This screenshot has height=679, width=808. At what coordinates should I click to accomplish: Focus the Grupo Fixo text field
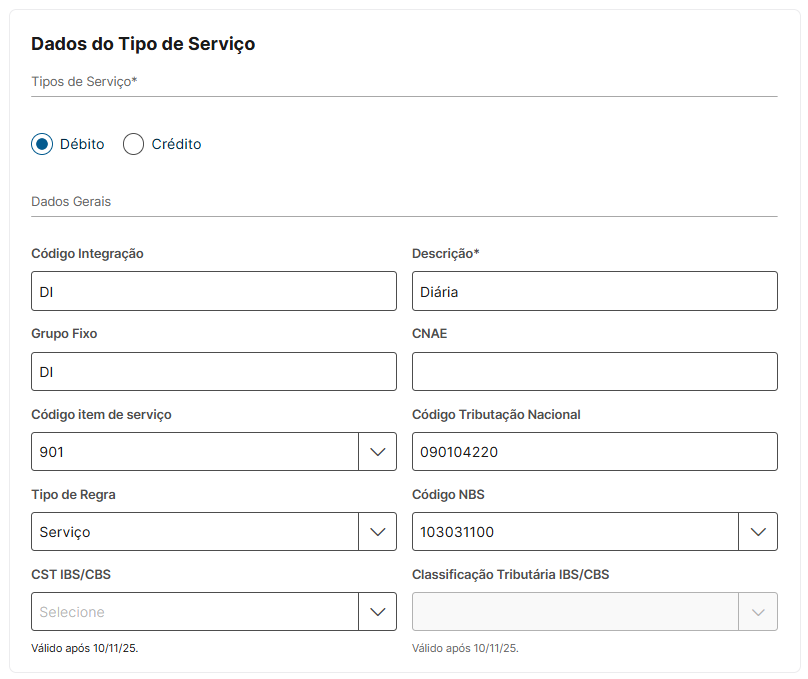click(x=214, y=371)
